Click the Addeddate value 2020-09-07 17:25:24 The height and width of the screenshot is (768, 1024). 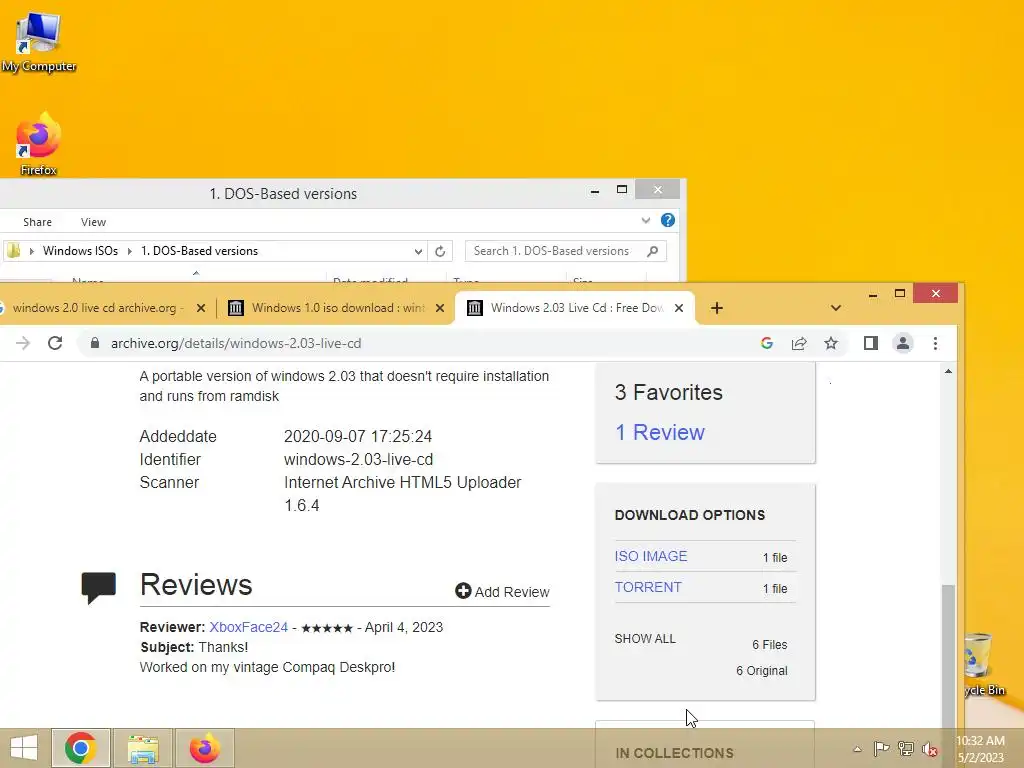click(358, 436)
